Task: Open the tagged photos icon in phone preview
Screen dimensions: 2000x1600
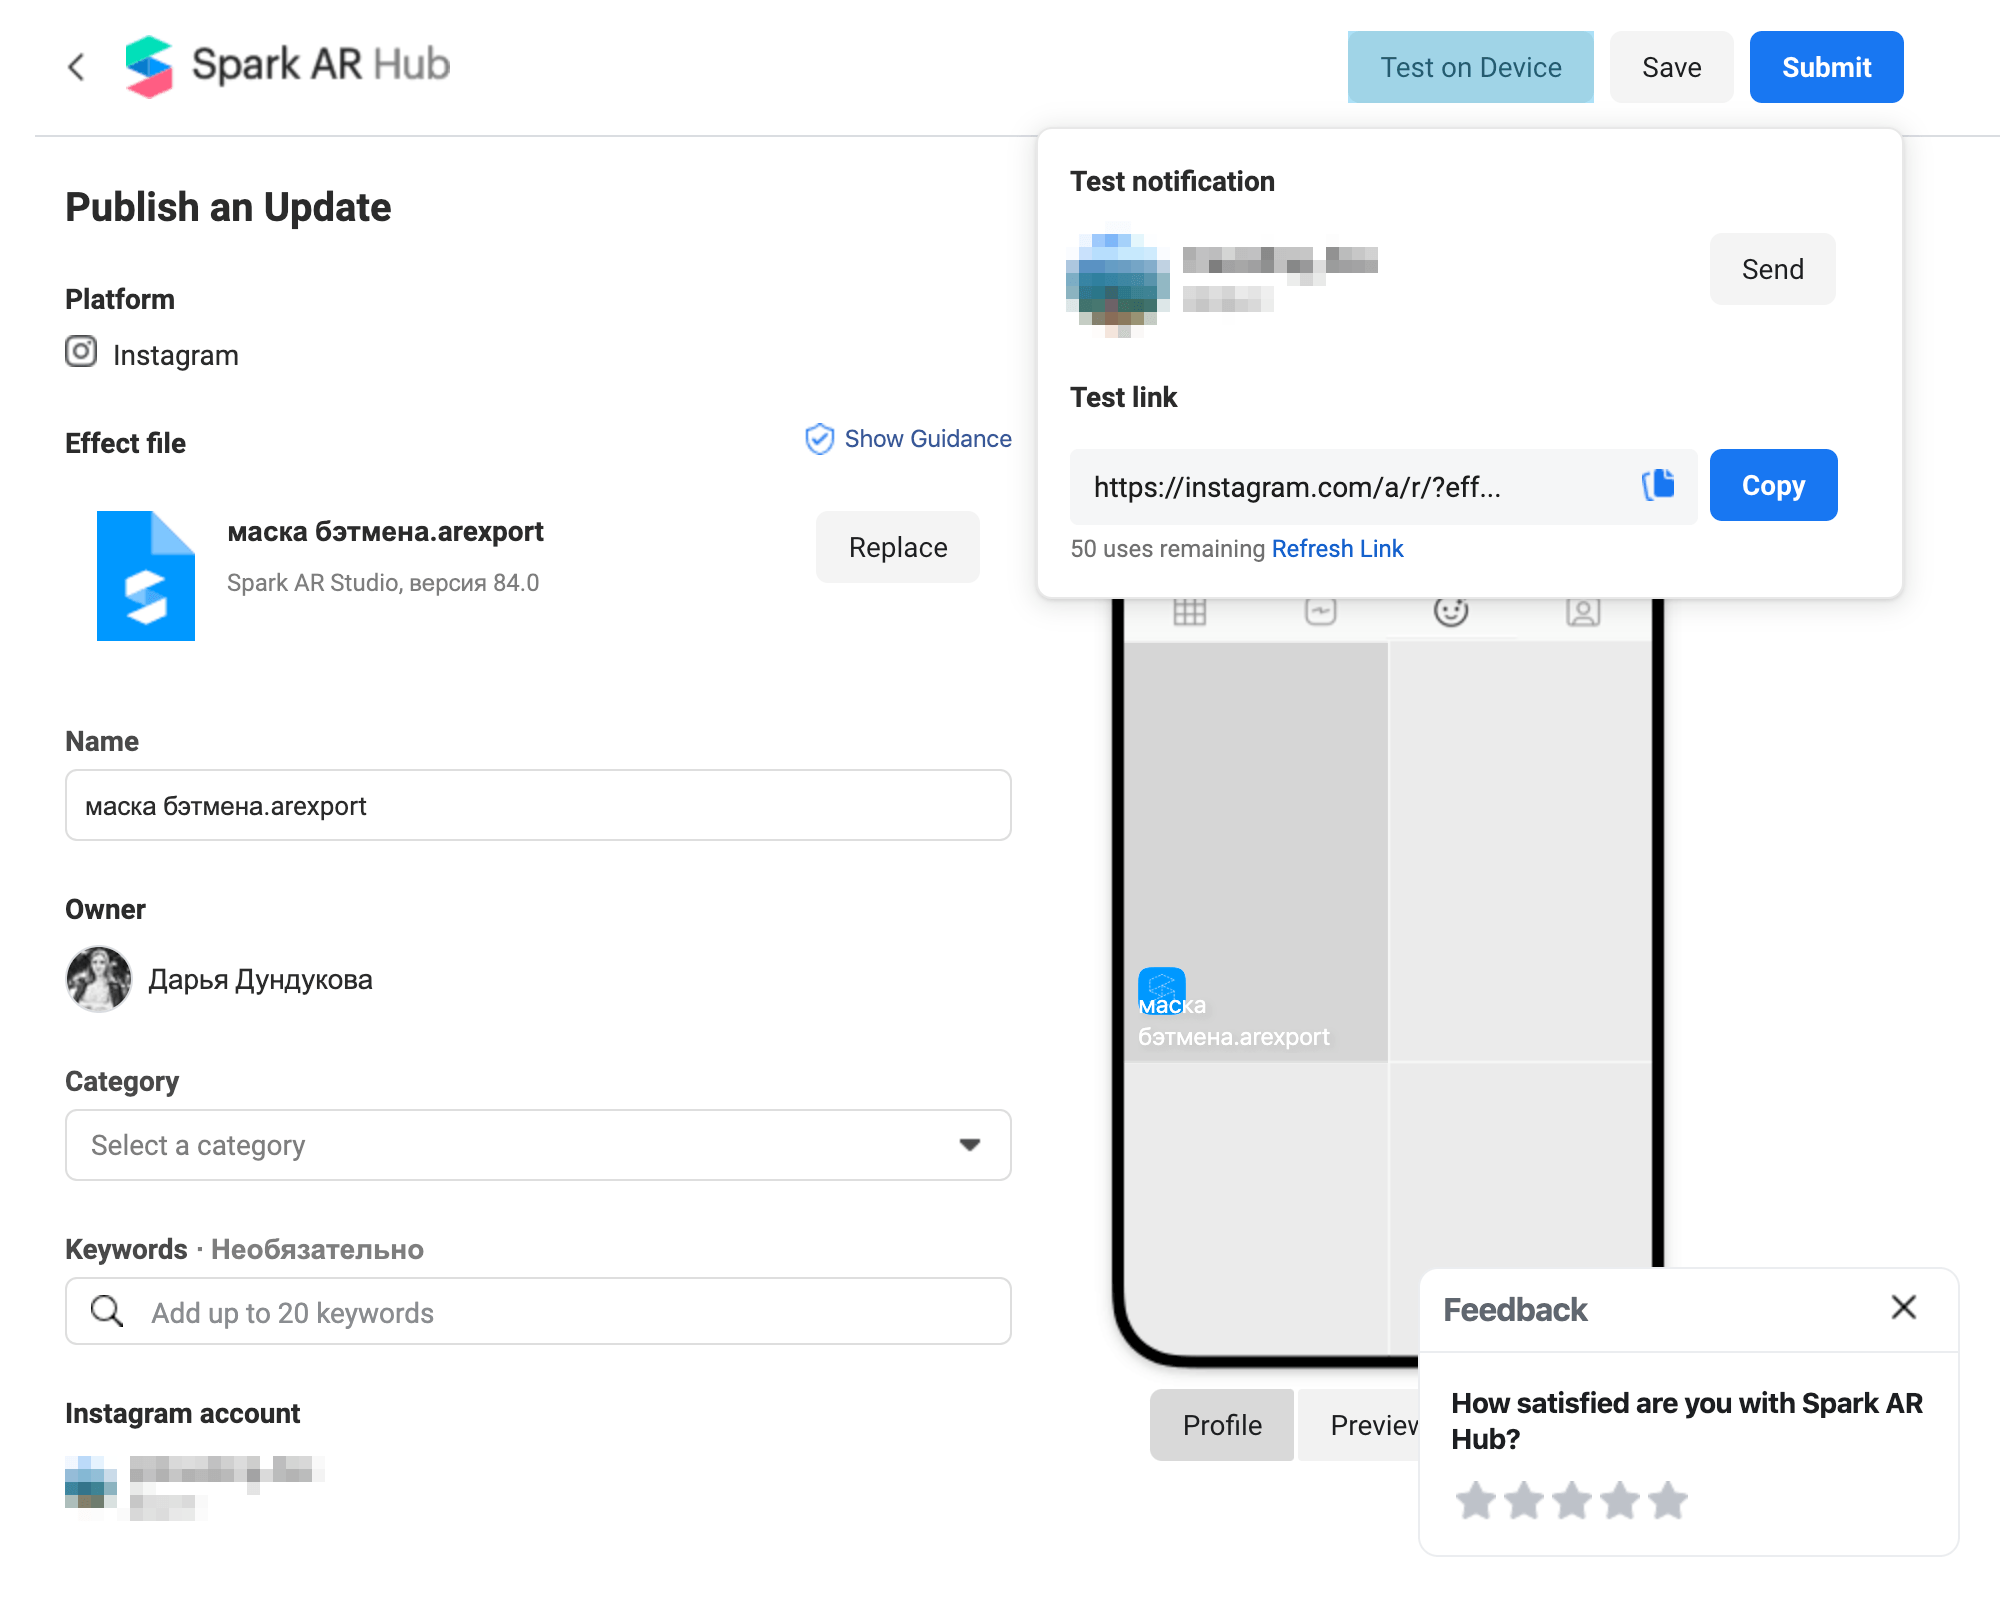Action: (1583, 611)
